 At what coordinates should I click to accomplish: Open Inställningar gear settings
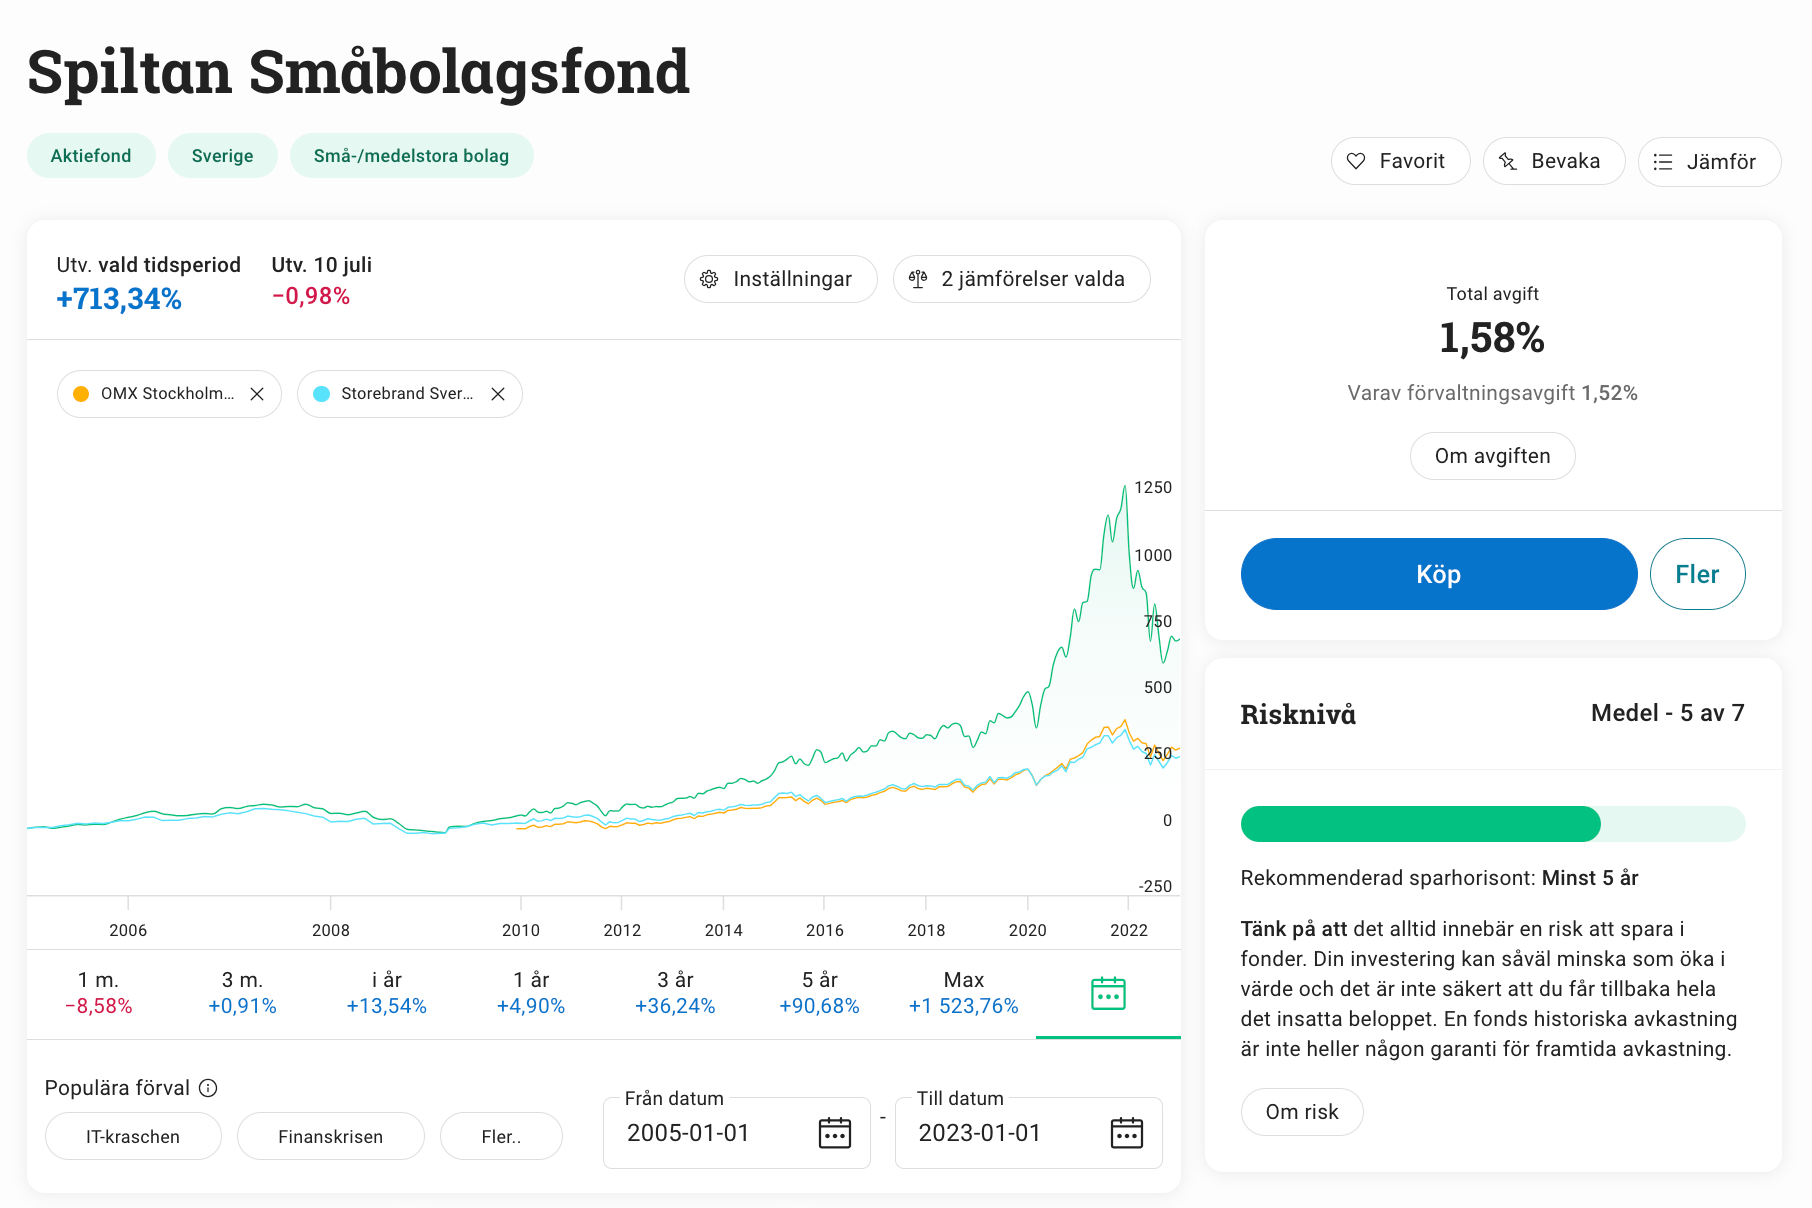pyautogui.click(x=780, y=279)
